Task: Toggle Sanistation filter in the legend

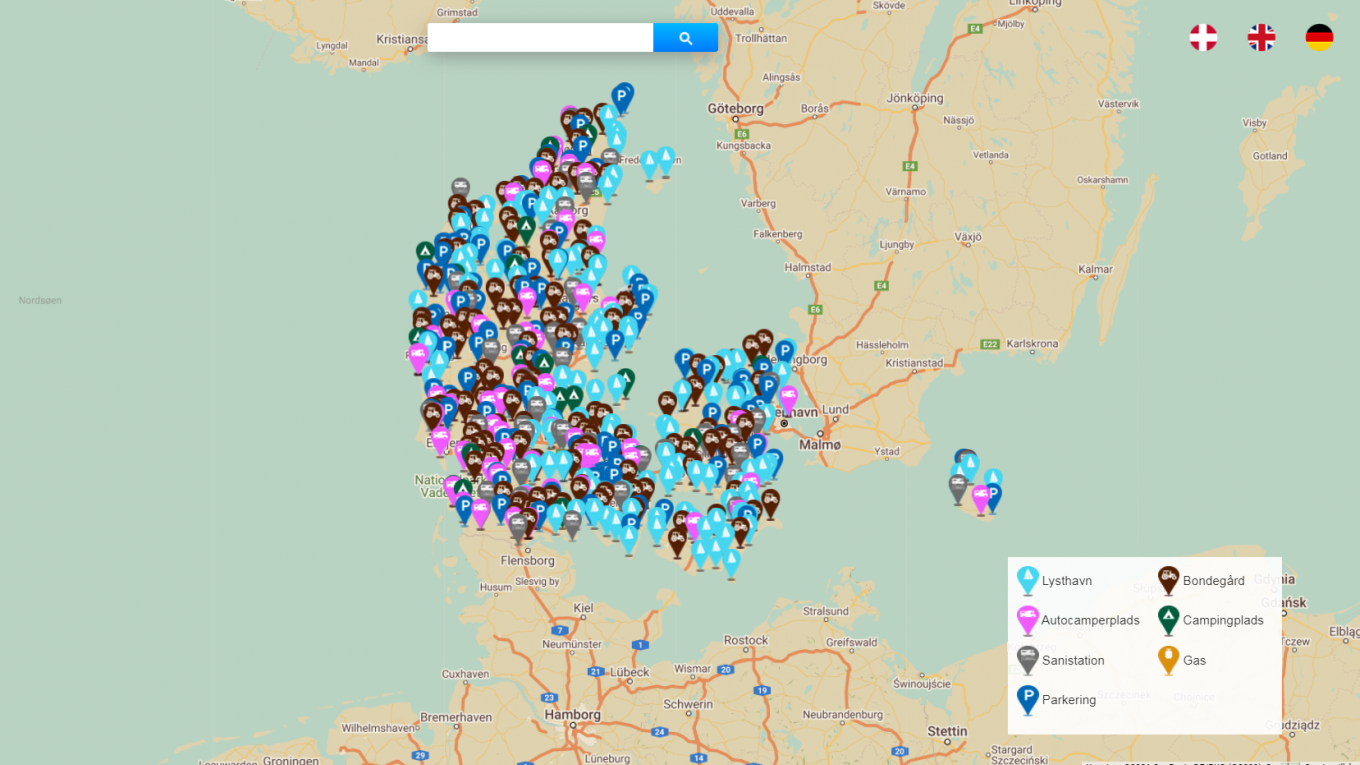Action: click(x=1072, y=660)
